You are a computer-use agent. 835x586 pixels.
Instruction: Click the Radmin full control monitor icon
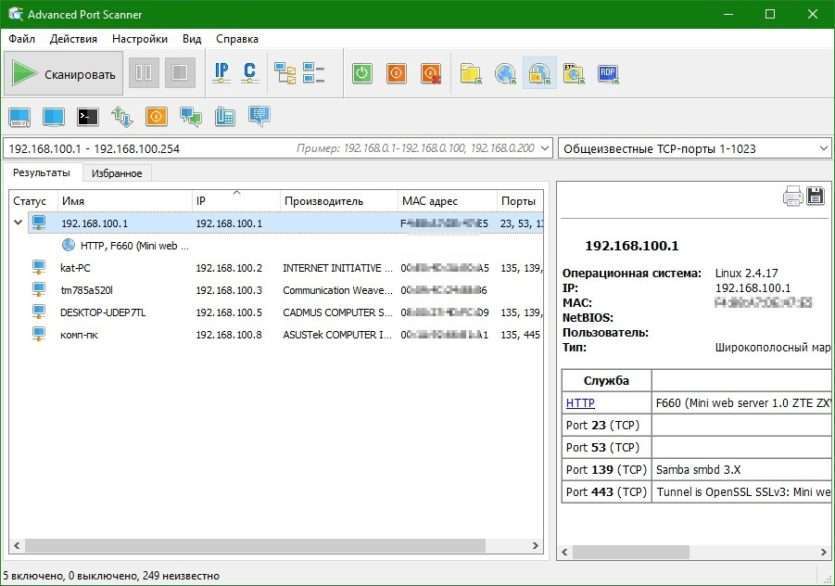[20, 117]
